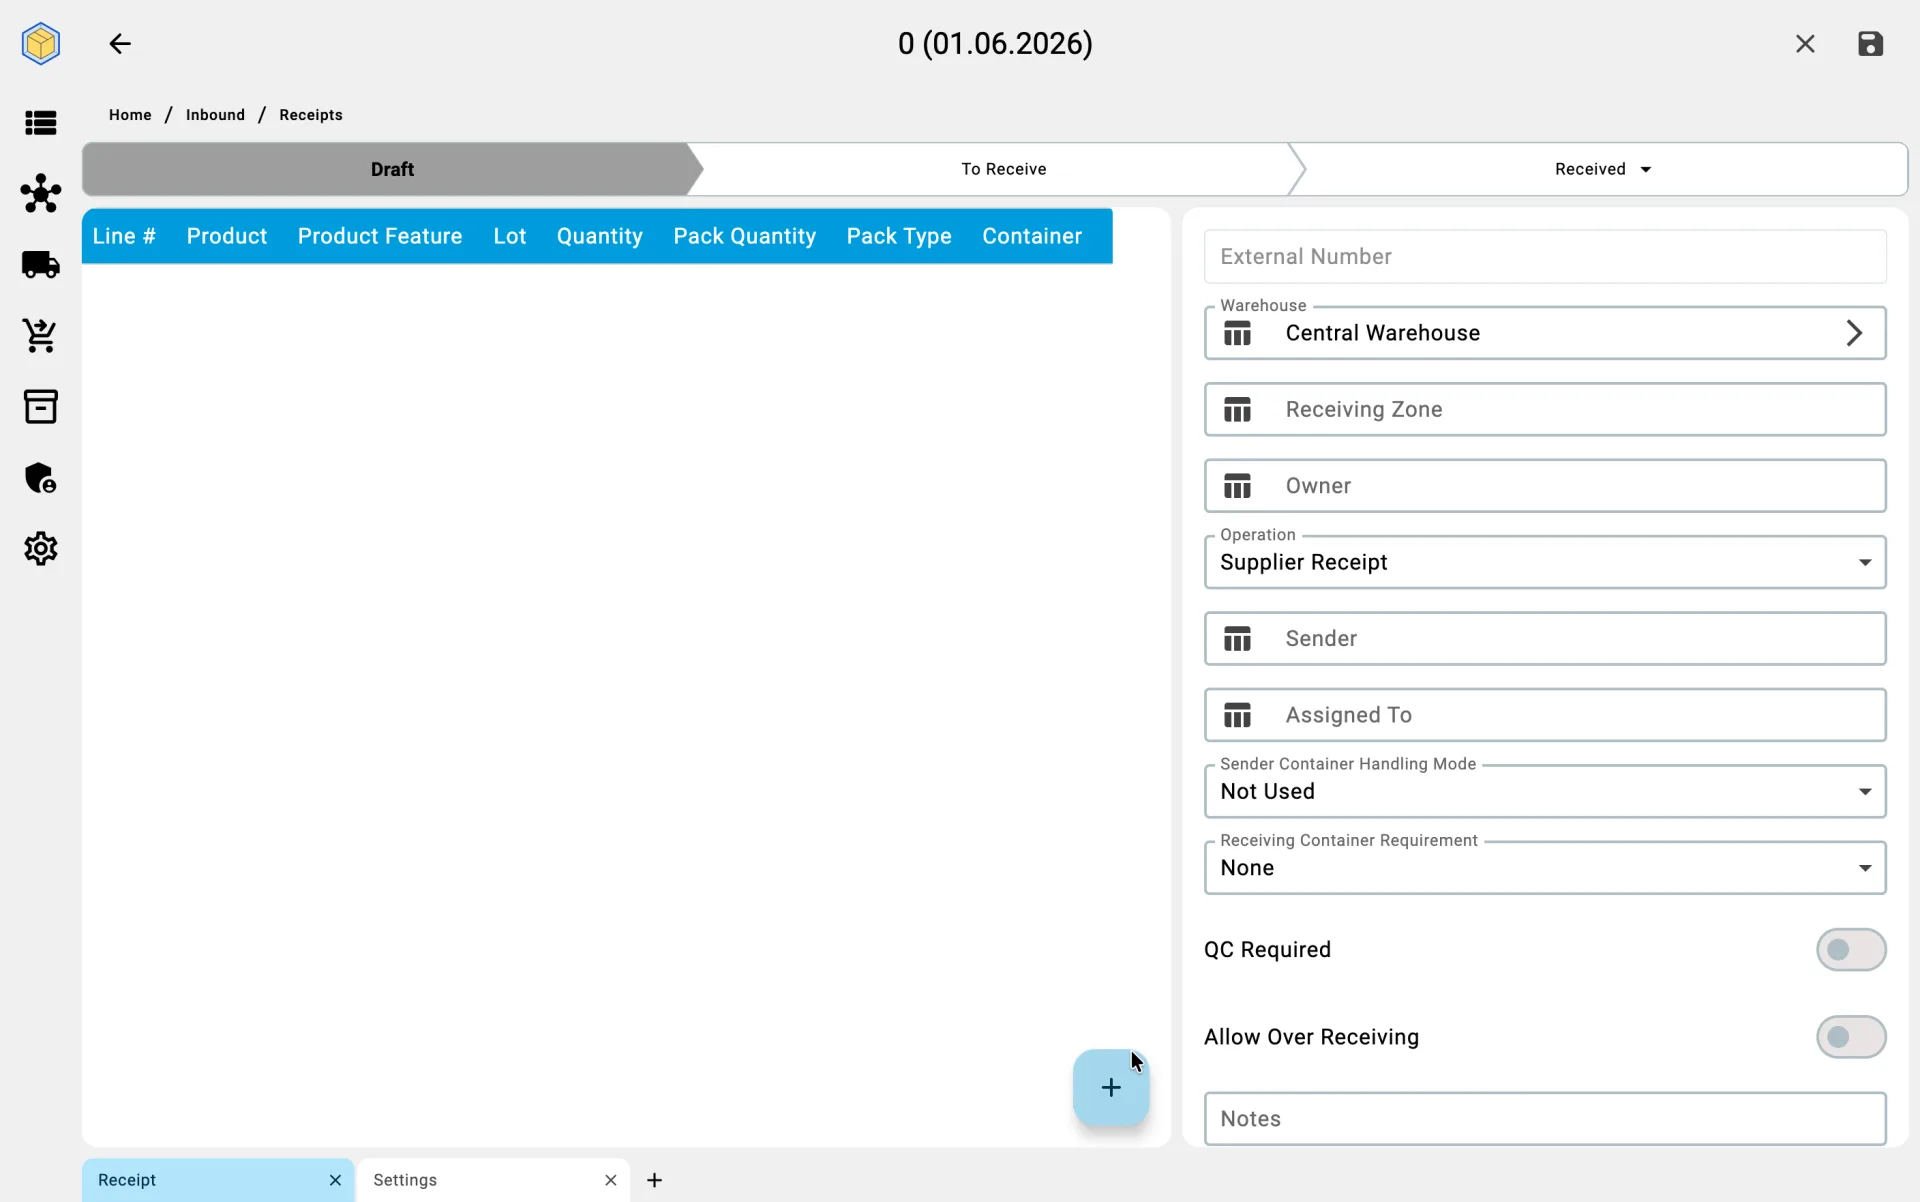Open the list menu icon in sidebar
The image size is (1920, 1202).
(41, 123)
